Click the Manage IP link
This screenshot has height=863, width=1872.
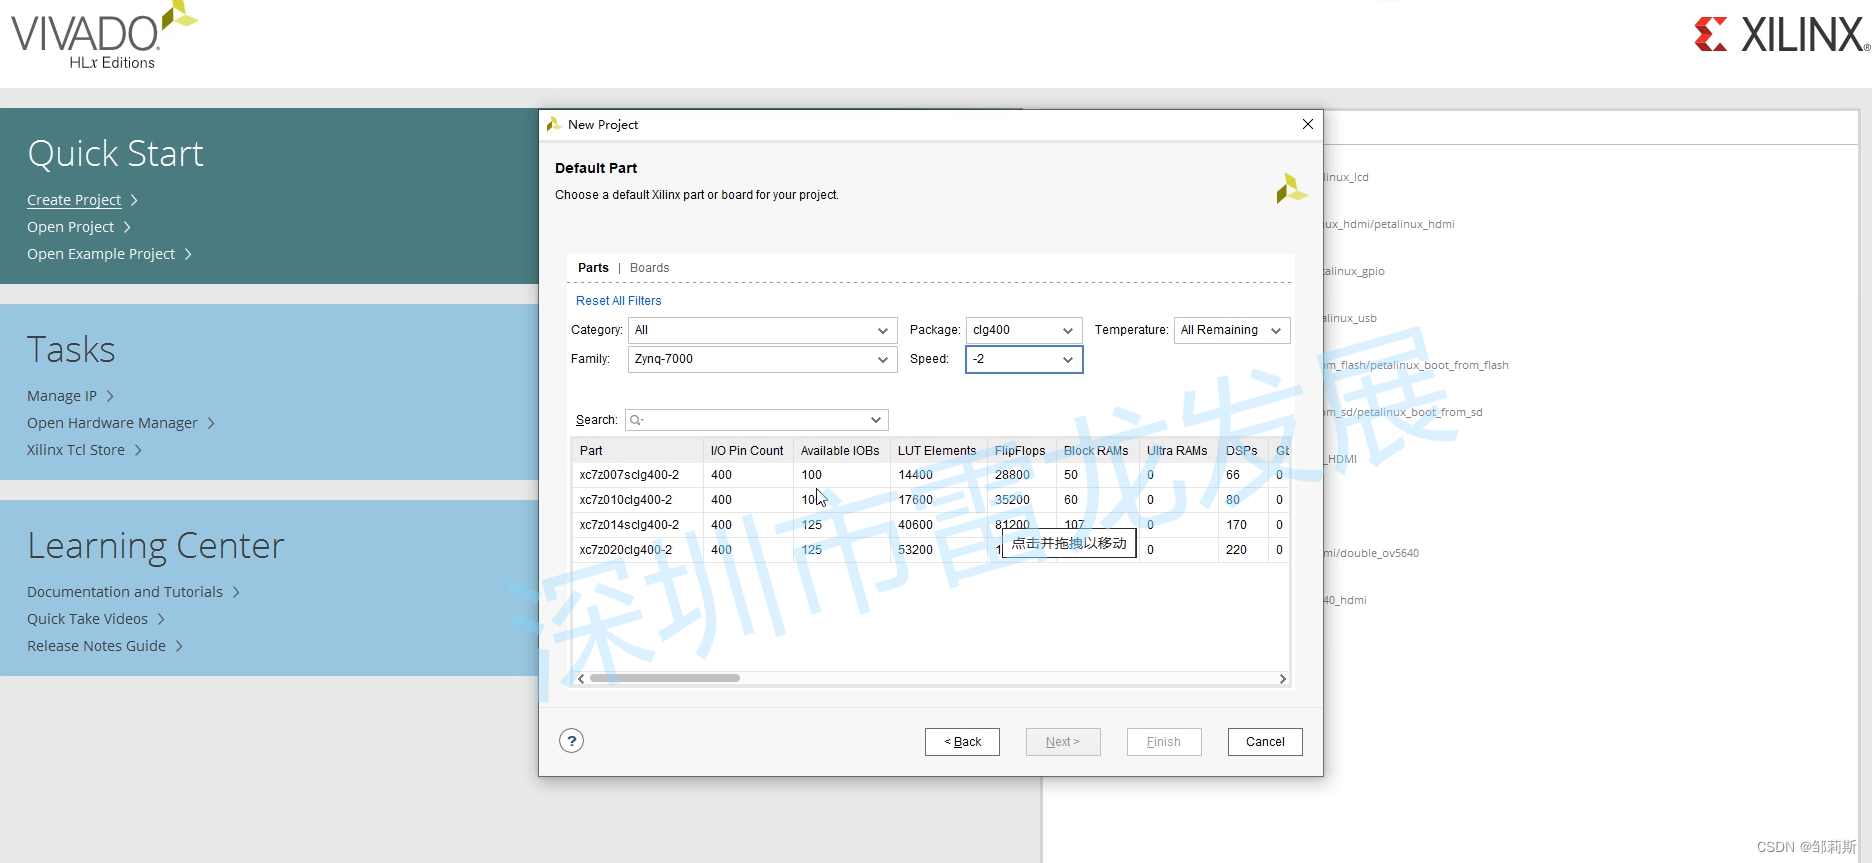62,396
